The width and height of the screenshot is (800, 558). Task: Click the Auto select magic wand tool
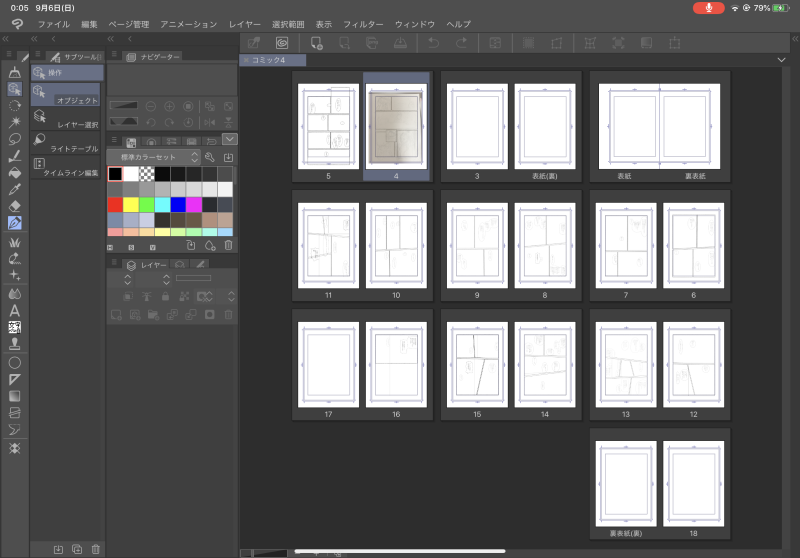tap(15, 121)
